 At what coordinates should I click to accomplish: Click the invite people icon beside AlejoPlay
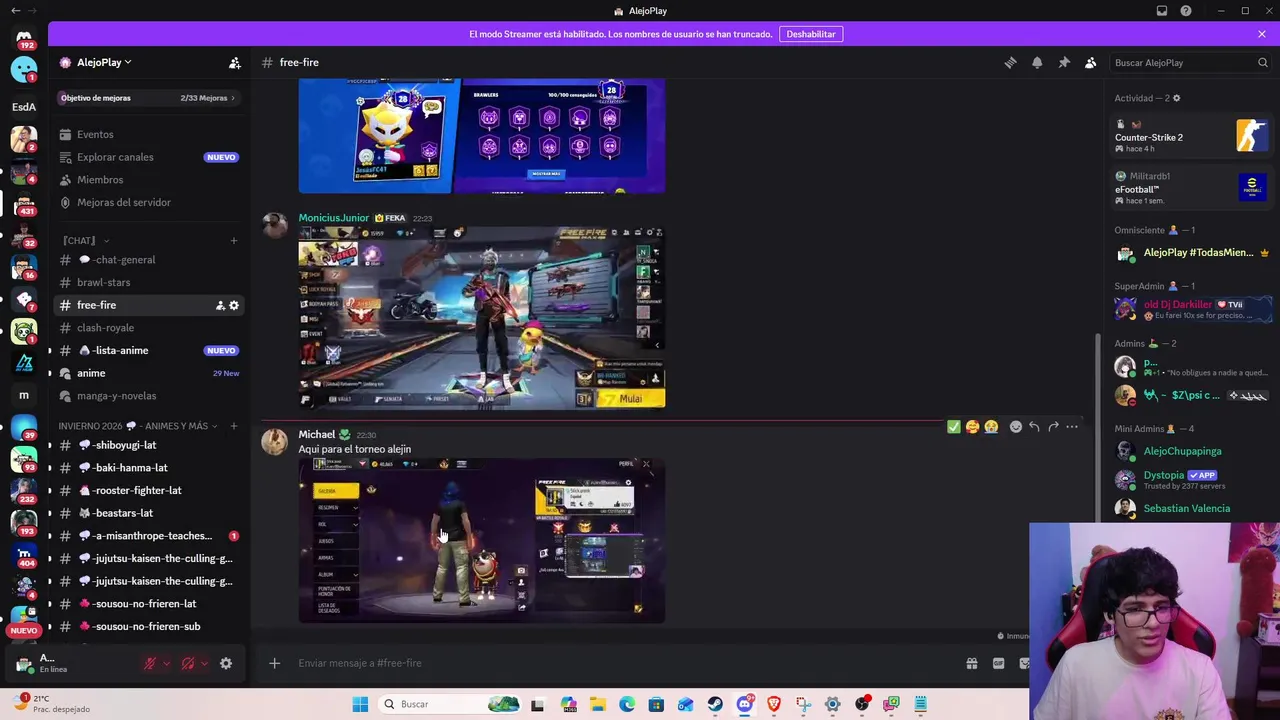[x=234, y=62]
